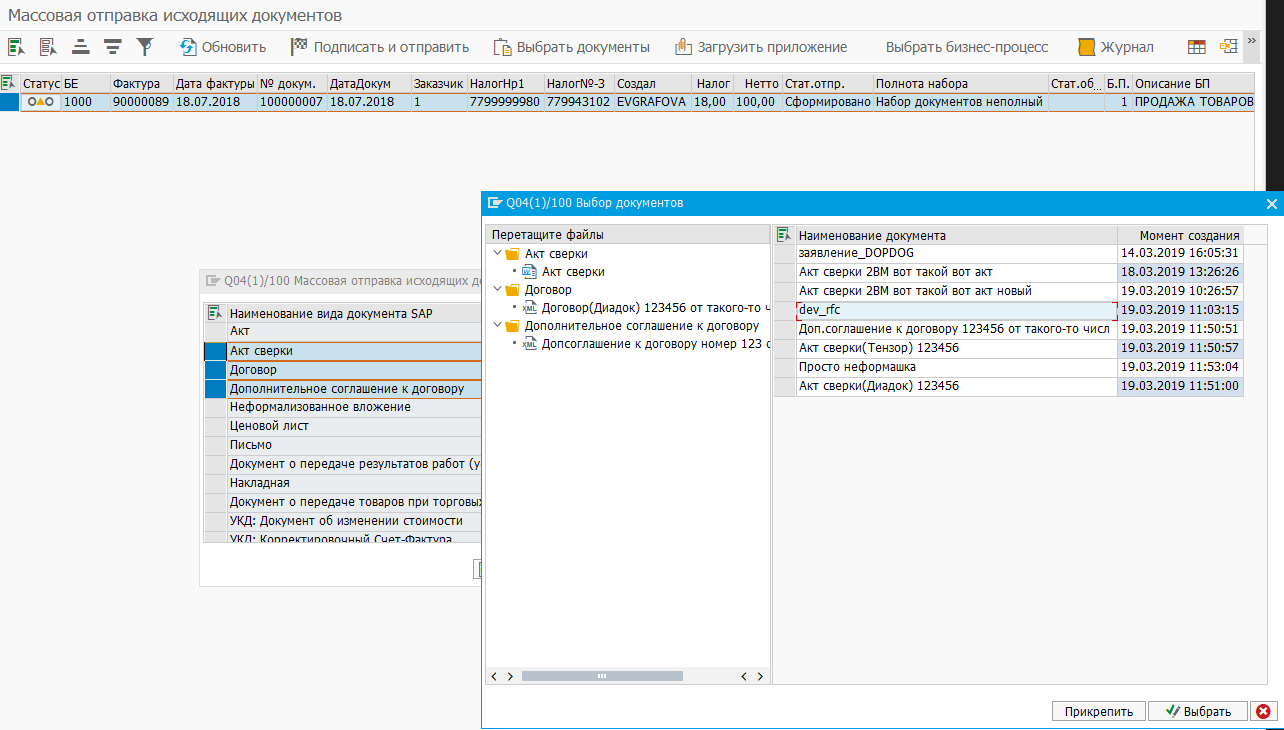Open Выбрать бизнес-процесс menu item
This screenshot has height=730, width=1284.
(x=966, y=47)
